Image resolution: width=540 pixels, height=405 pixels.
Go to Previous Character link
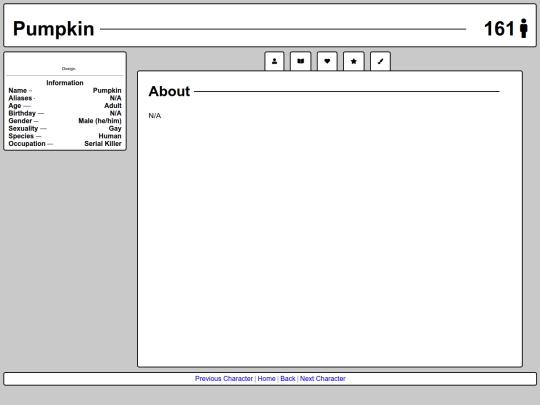pyautogui.click(x=224, y=378)
